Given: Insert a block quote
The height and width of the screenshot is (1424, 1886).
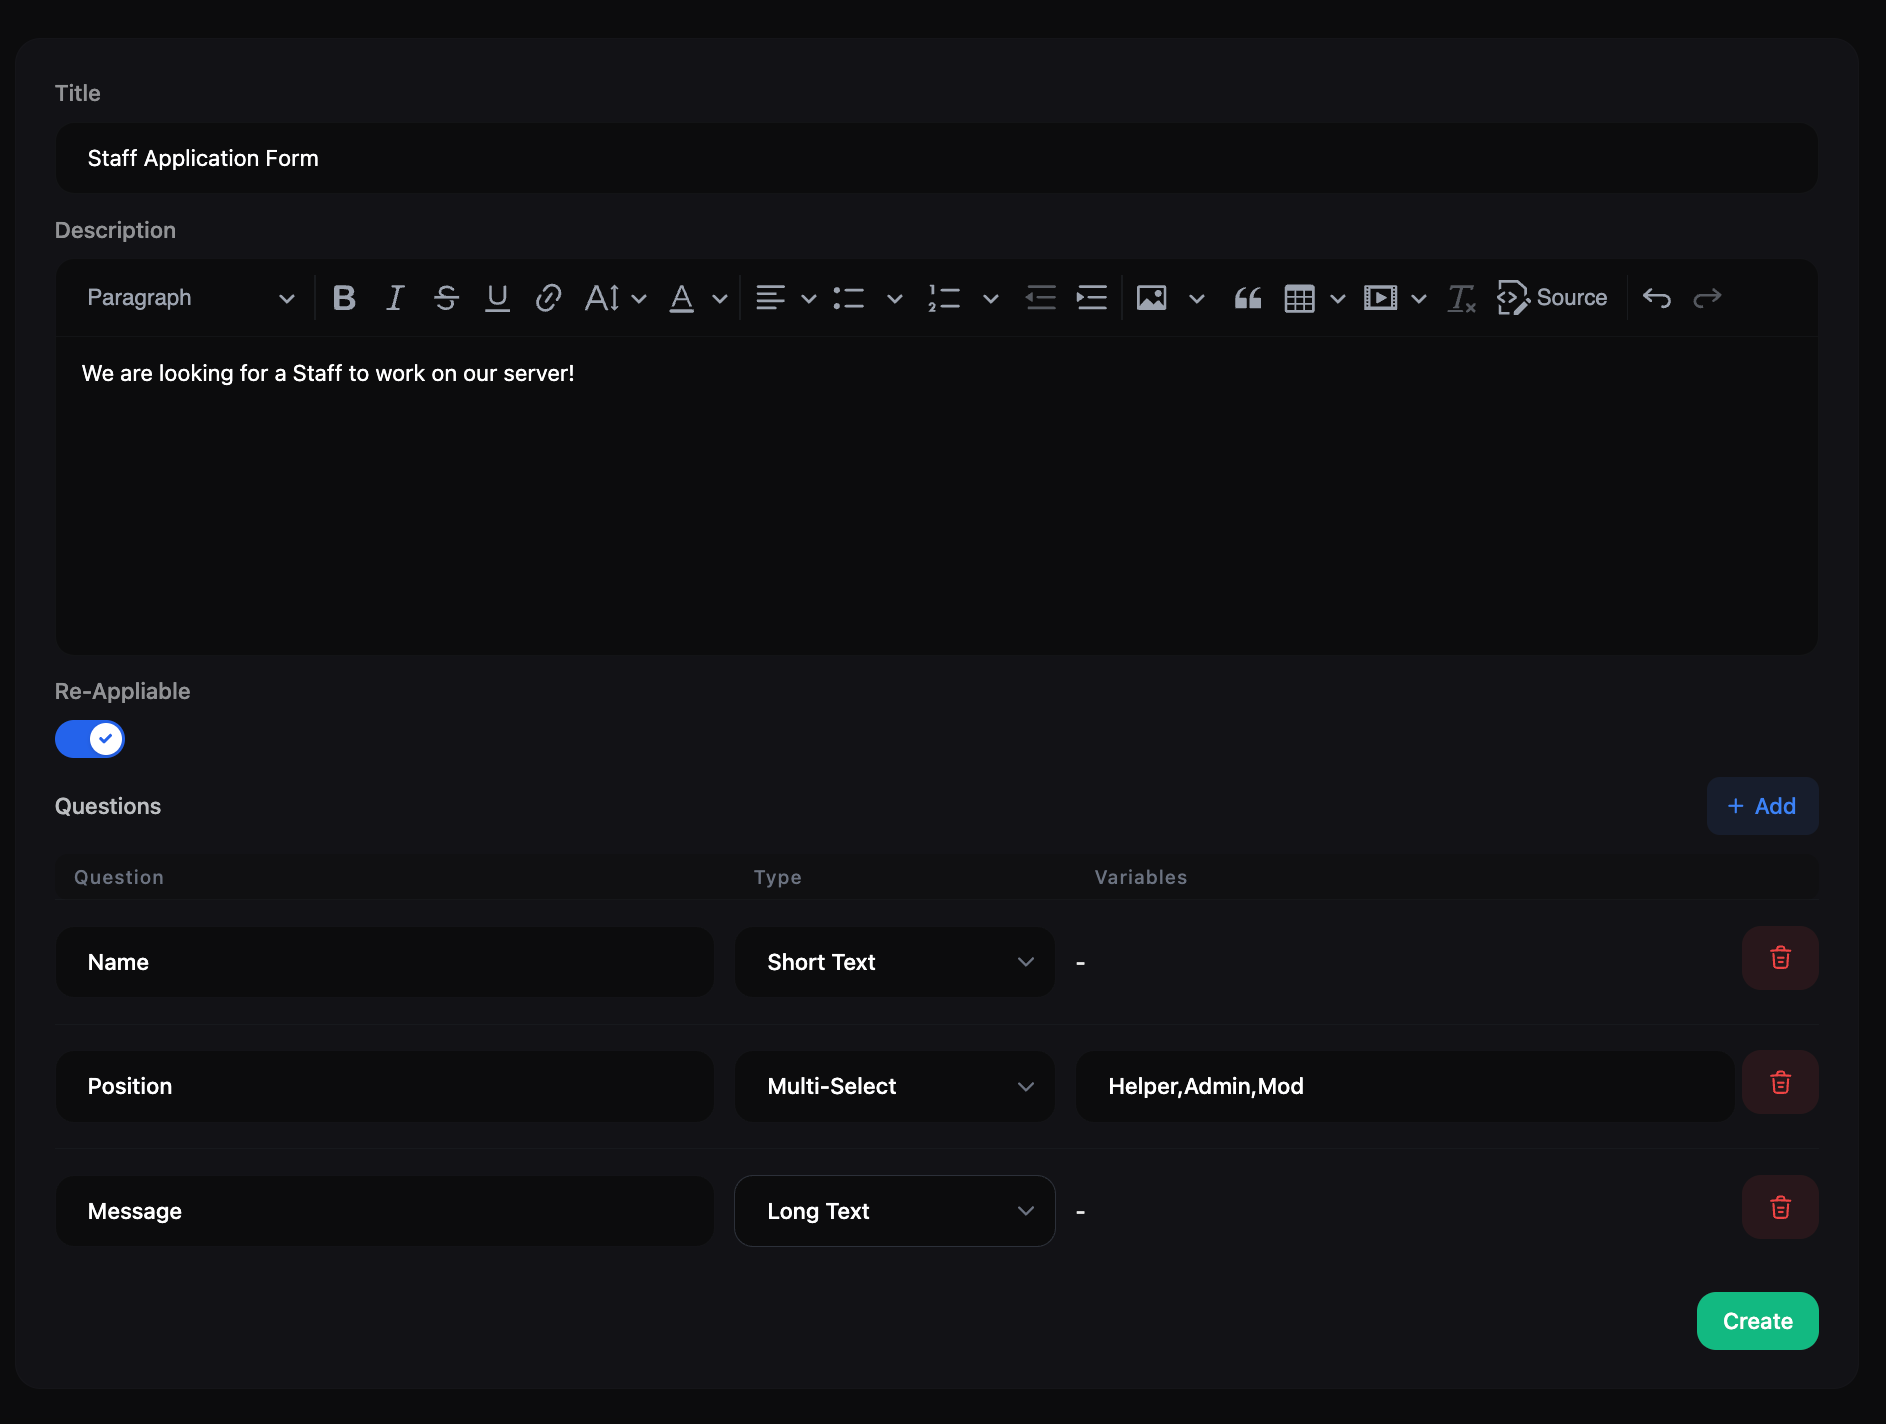Looking at the screenshot, I should [1248, 298].
